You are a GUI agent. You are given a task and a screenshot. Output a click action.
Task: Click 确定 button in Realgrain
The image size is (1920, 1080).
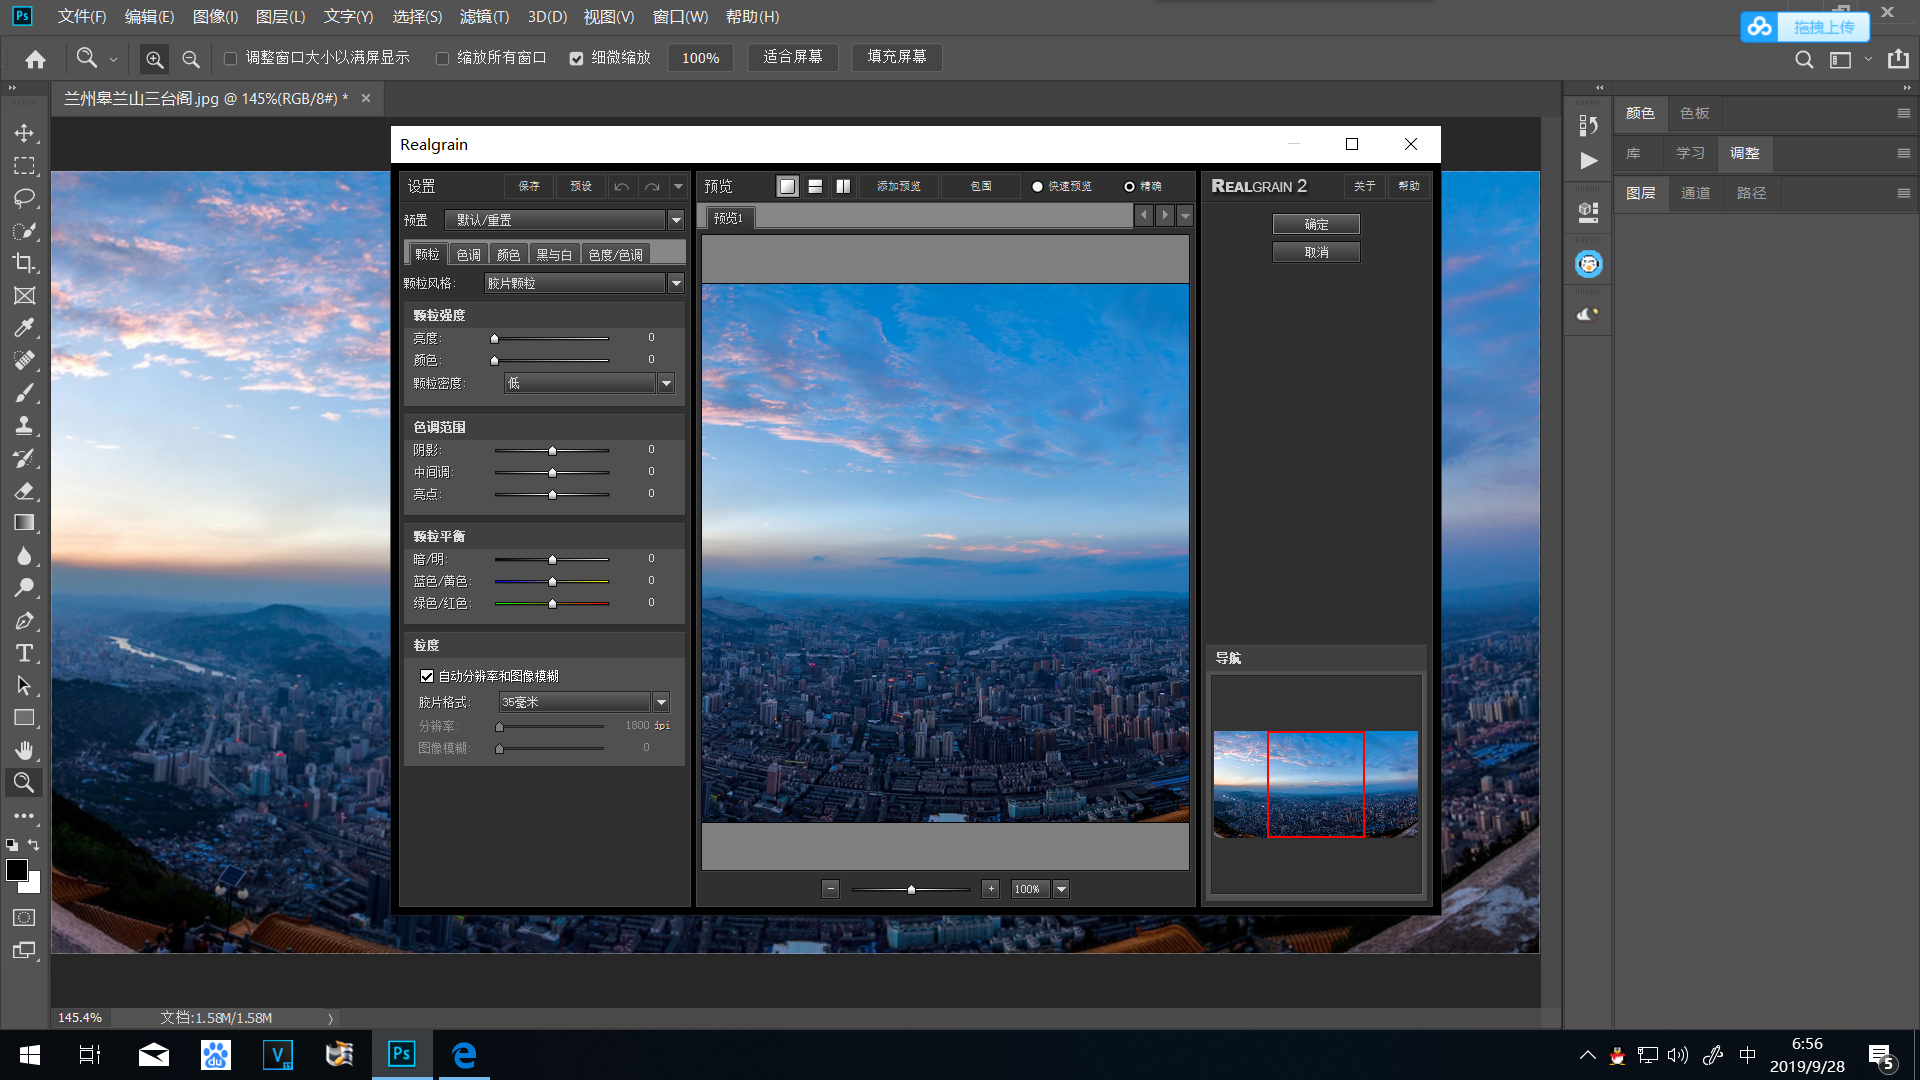point(1316,224)
